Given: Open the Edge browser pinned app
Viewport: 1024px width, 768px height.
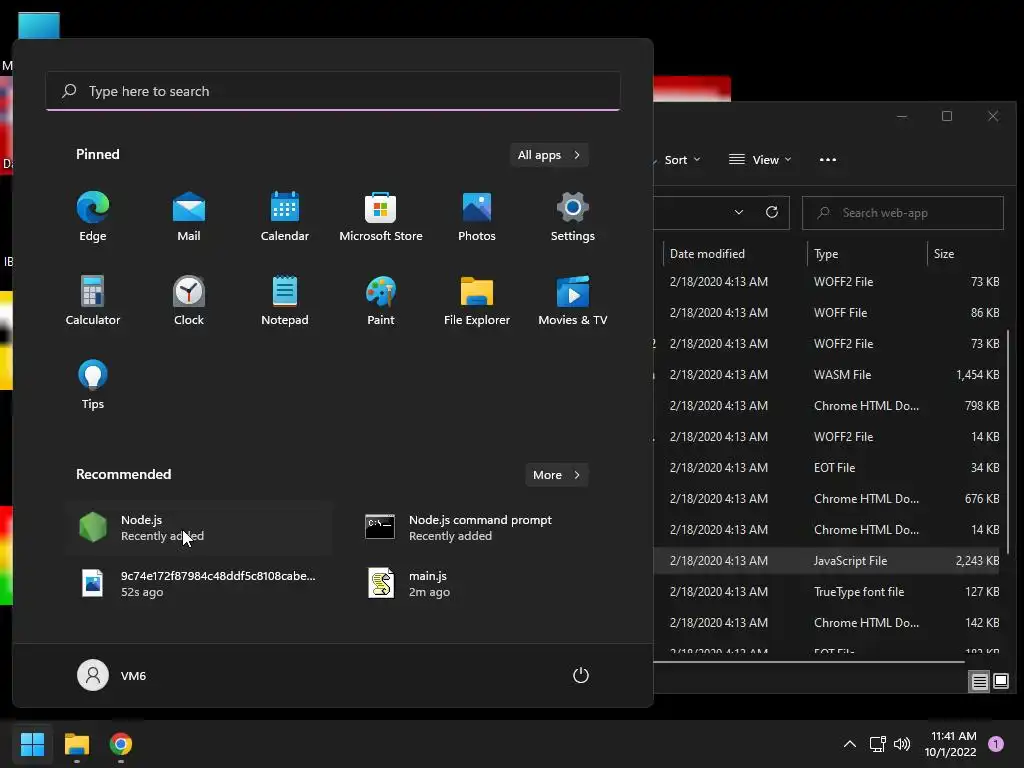Looking at the screenshot, I should pos(93,217).
